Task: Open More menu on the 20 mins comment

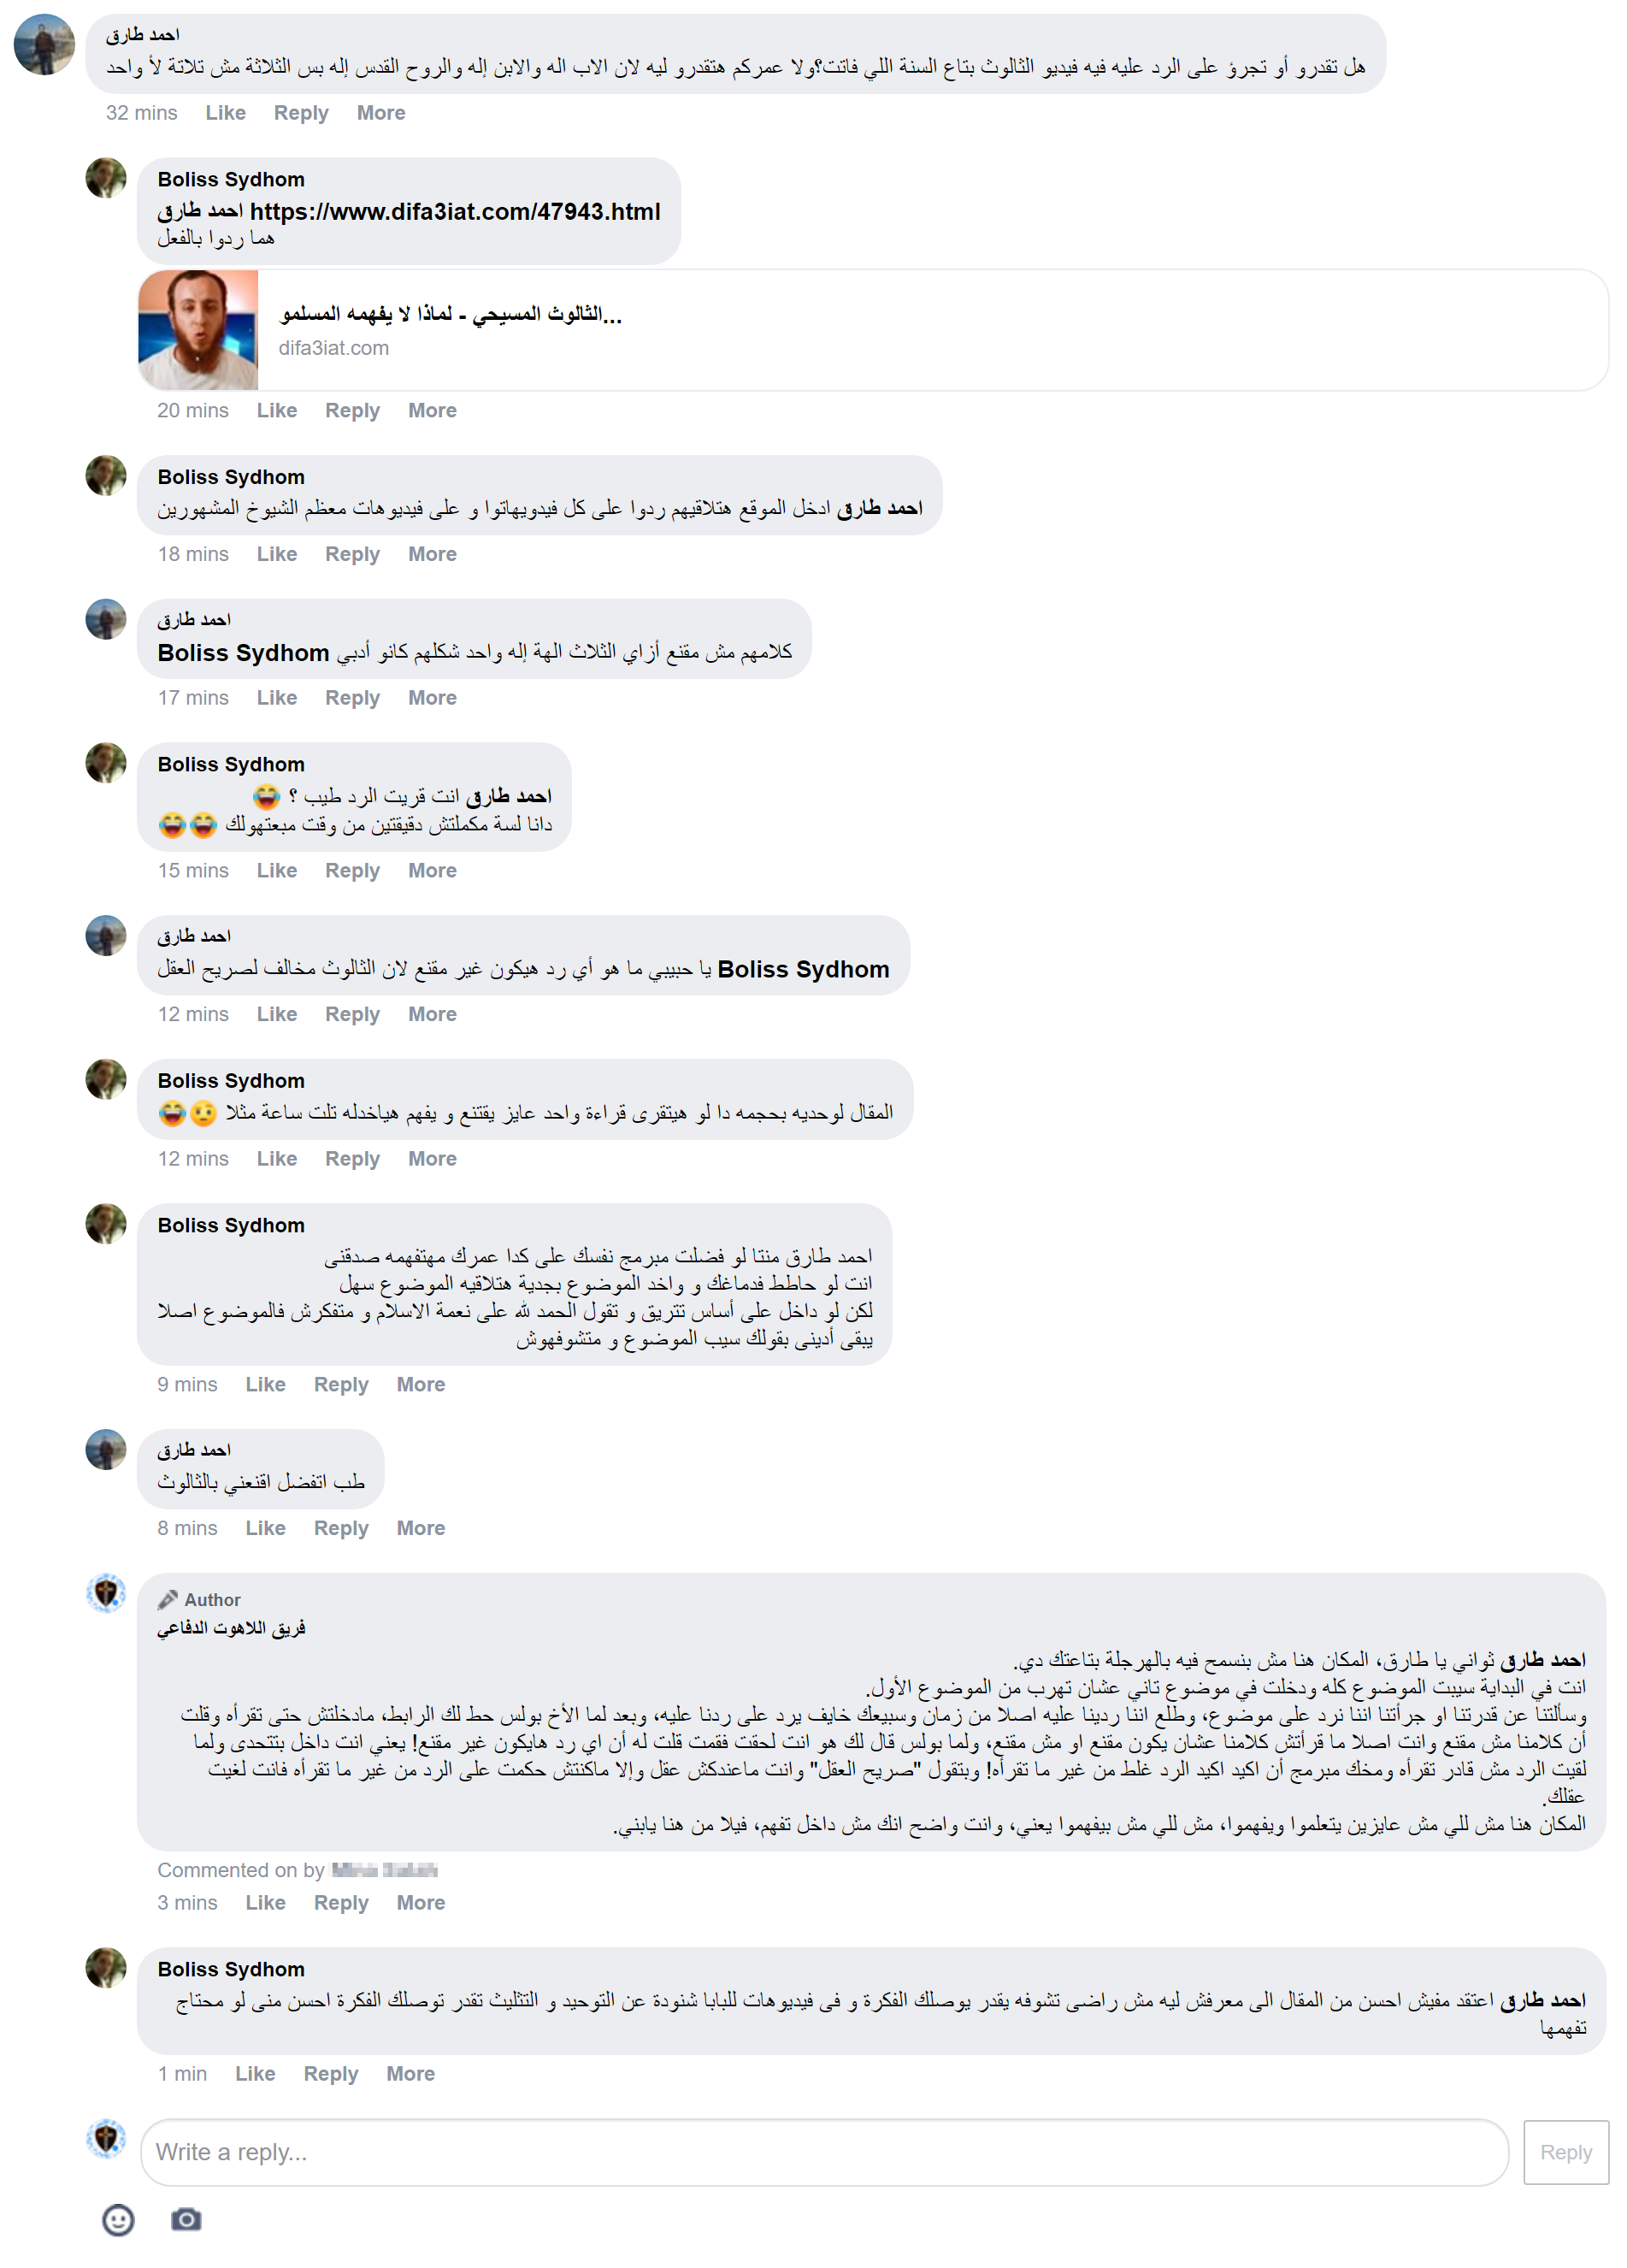Action: click(432, 410)
